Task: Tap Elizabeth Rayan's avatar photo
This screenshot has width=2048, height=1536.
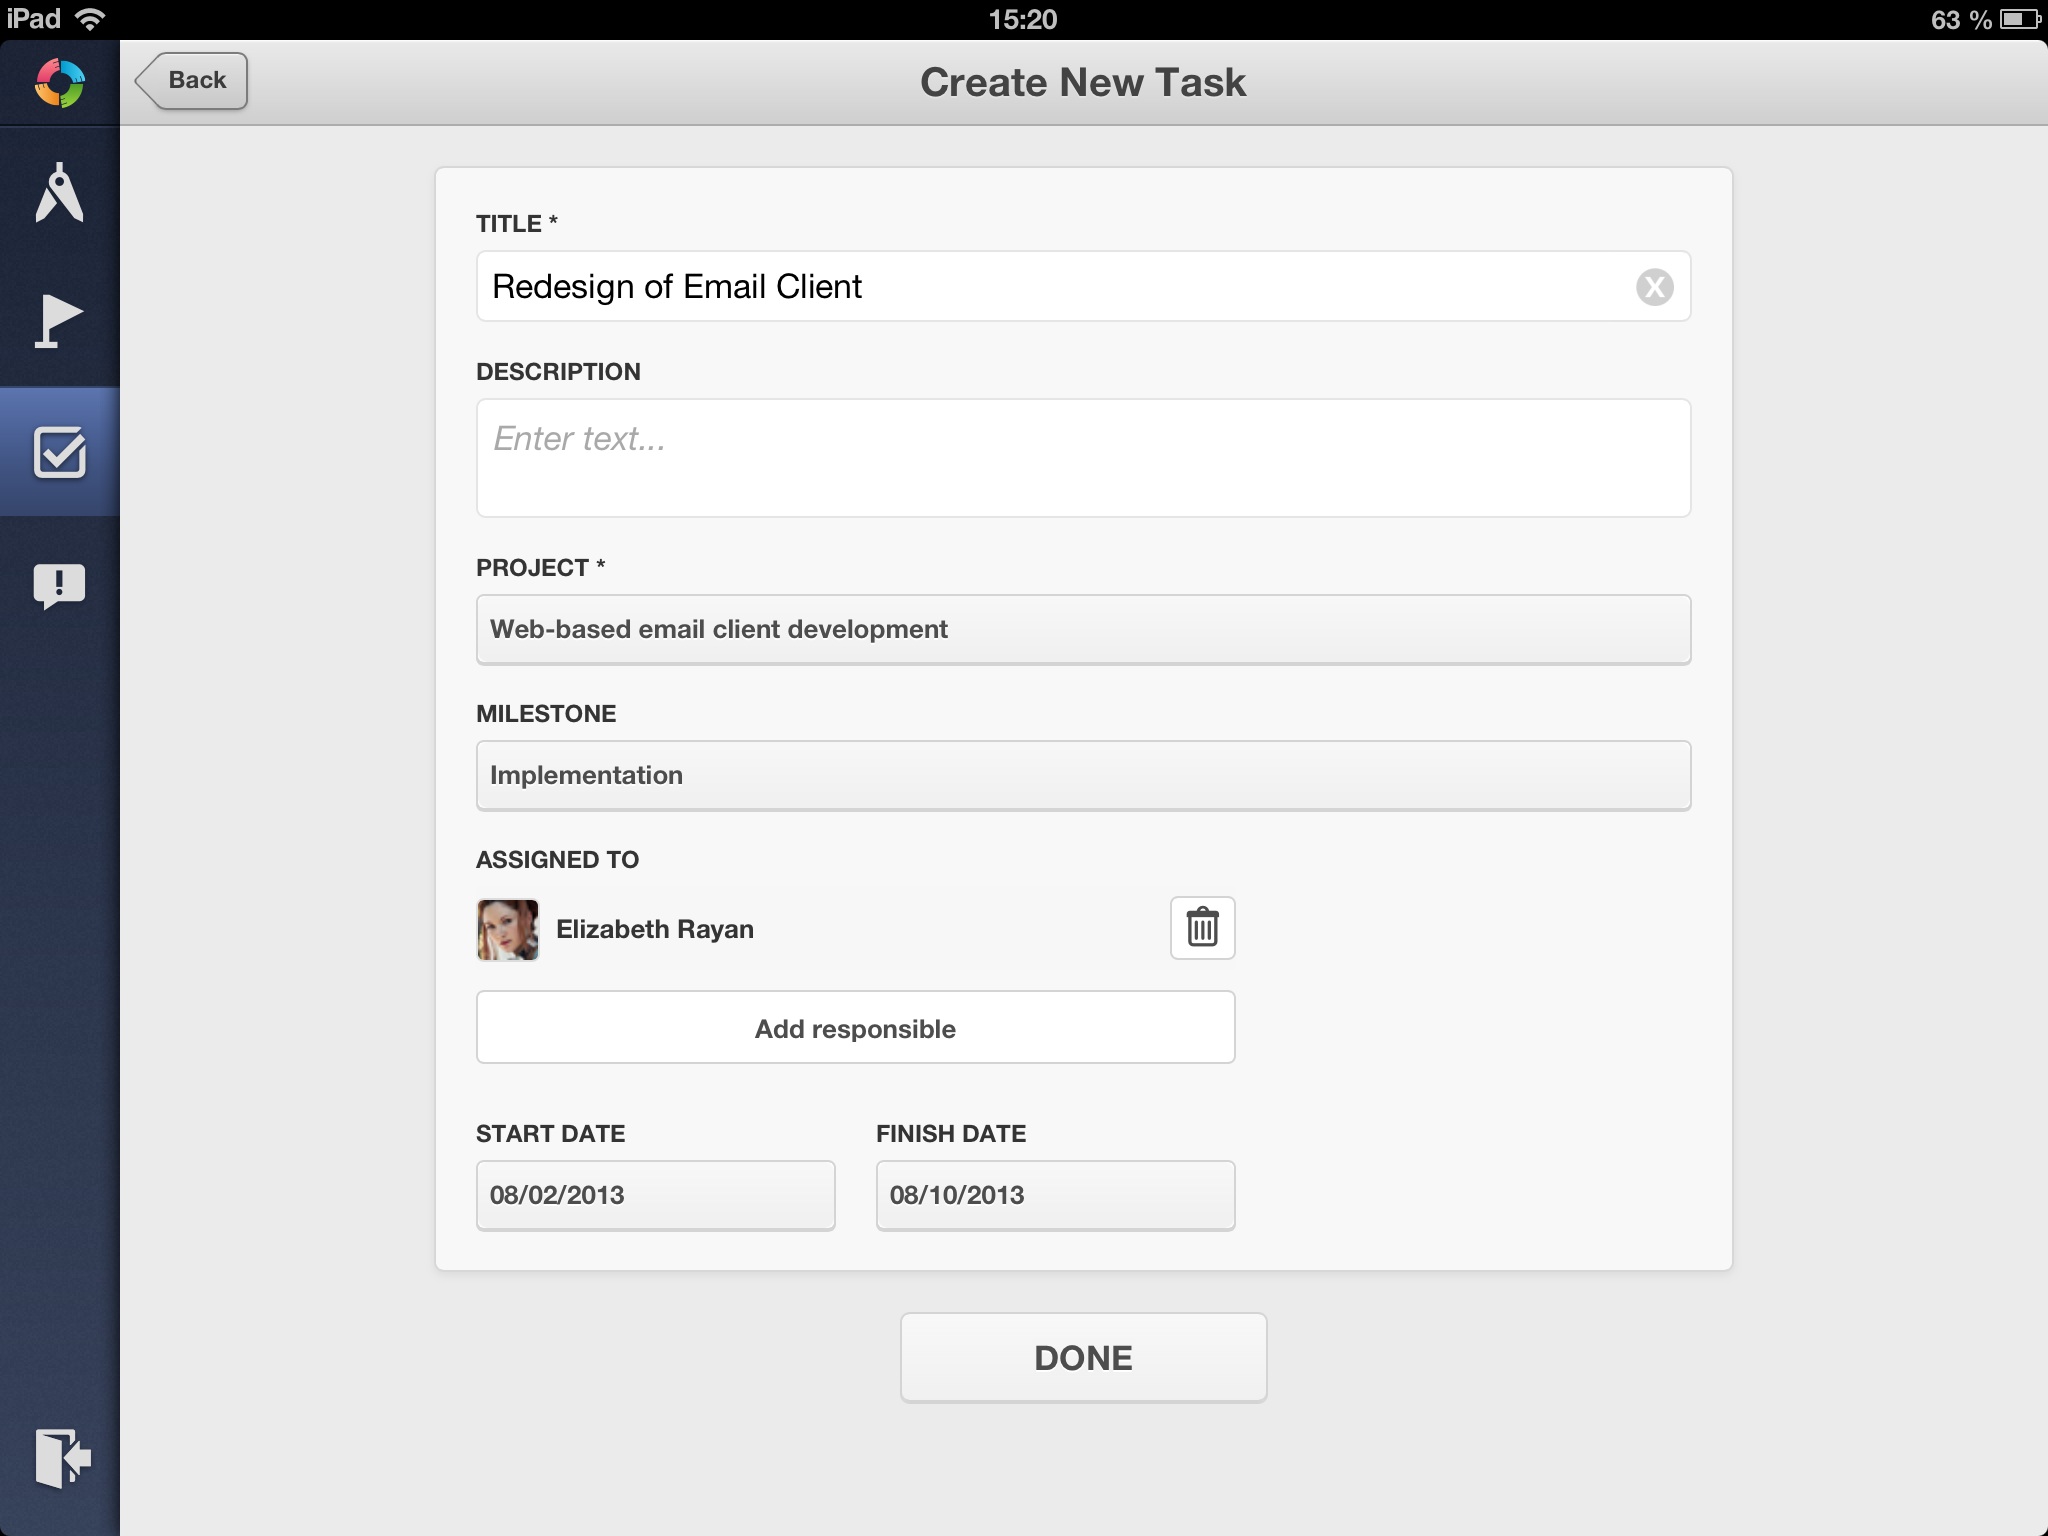Action: 507,929
